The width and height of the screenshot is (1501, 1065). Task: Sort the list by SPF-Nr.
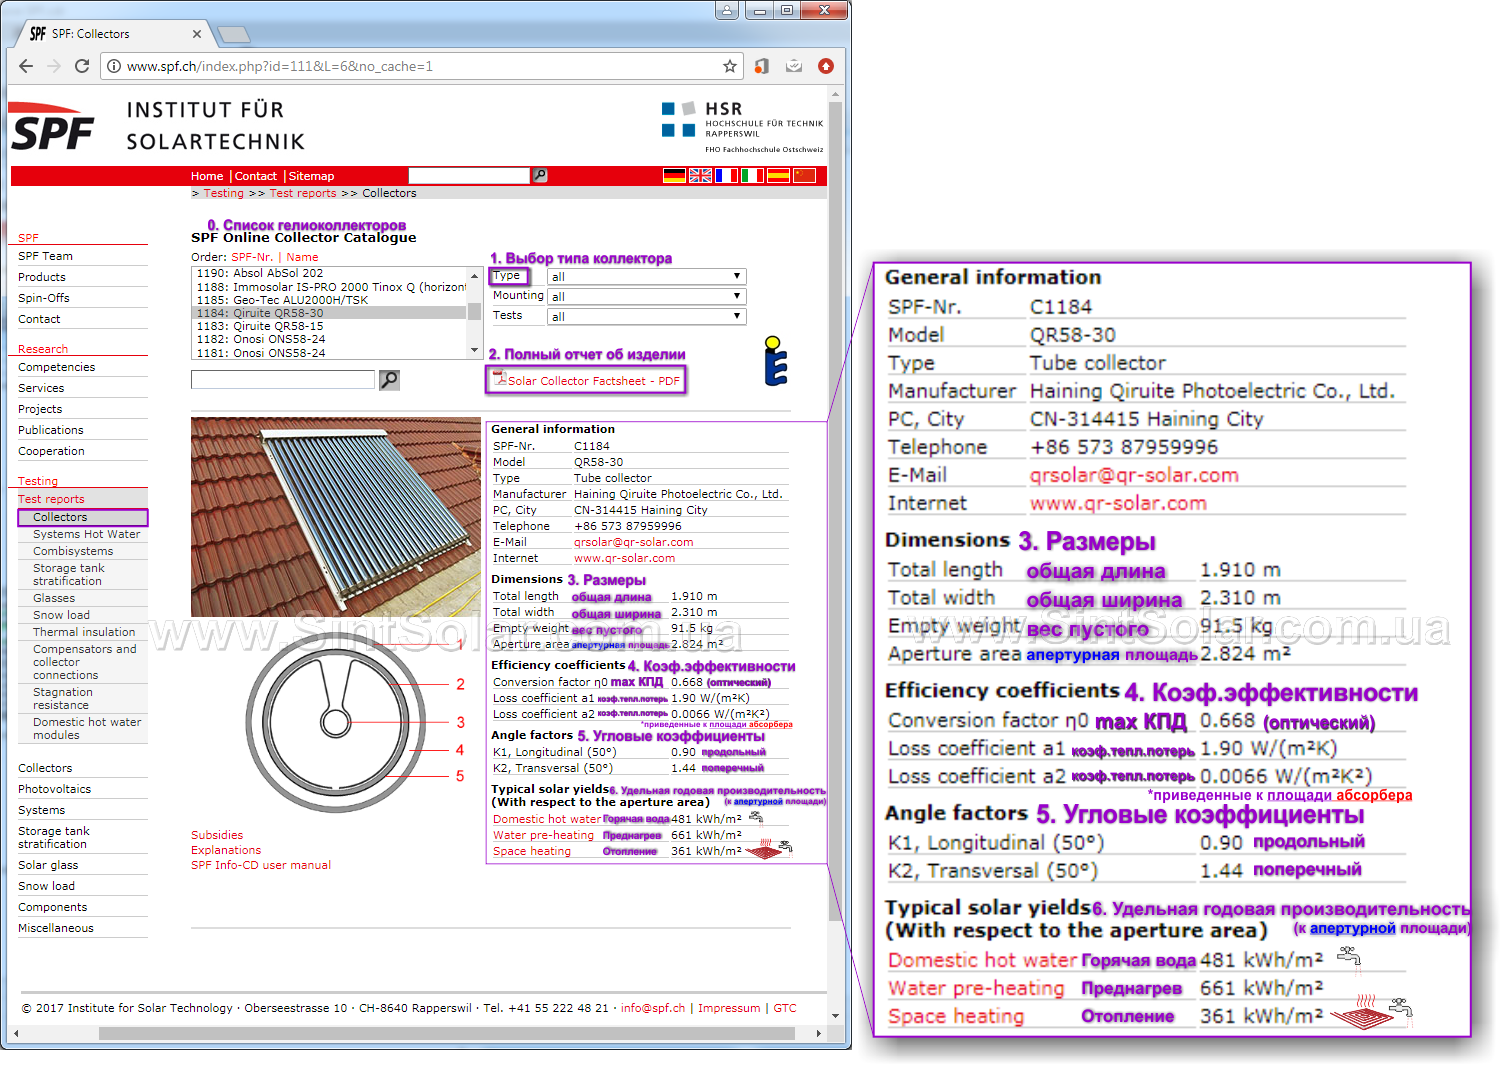[252, 257]
